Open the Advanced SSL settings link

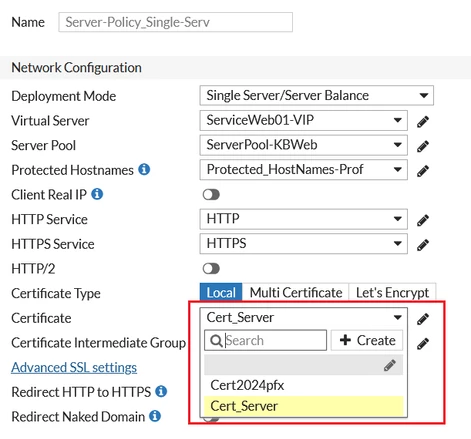point(74,368)
